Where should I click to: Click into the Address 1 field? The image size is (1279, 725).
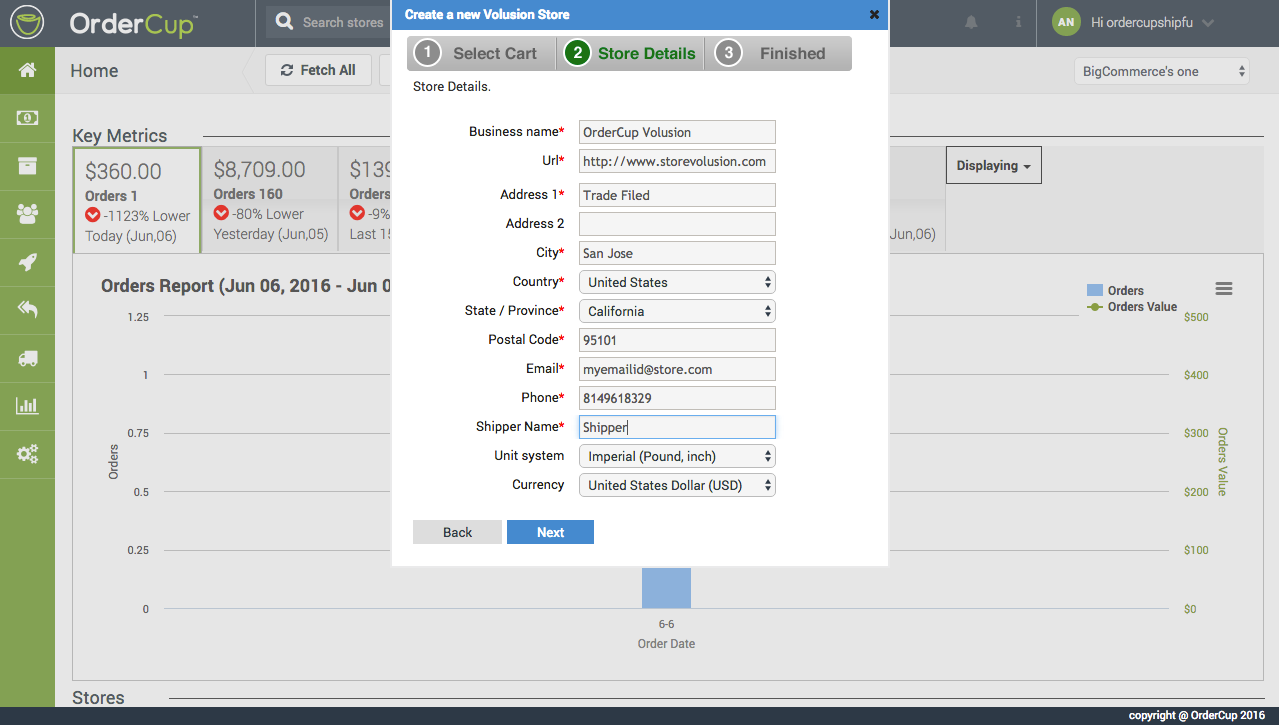click(677, 195)
